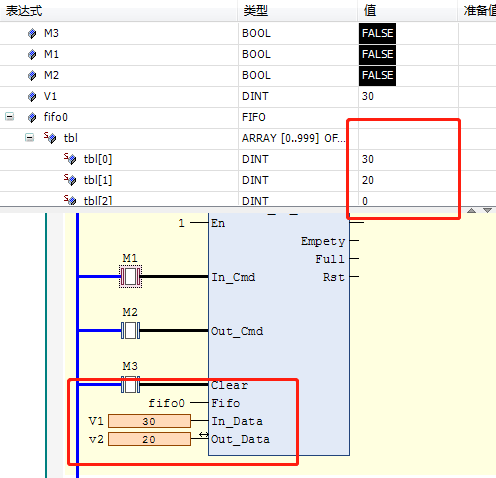This screenshot has height=478, width=496.
Task: Click the 表达式 column header
Action: coord(119,11)
